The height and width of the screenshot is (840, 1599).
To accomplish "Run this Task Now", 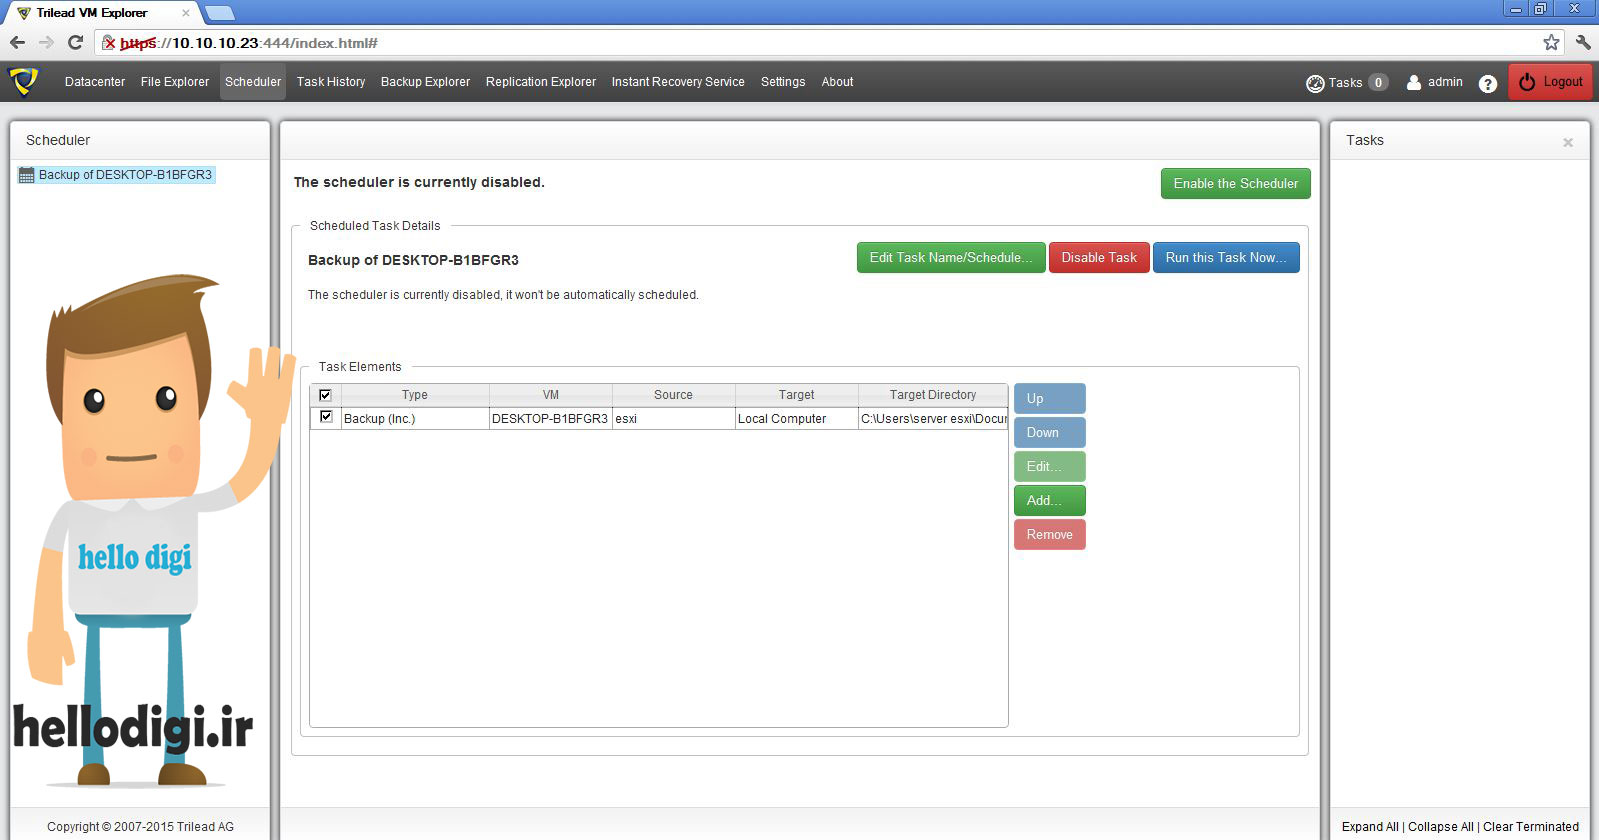I will point(1226,257).
